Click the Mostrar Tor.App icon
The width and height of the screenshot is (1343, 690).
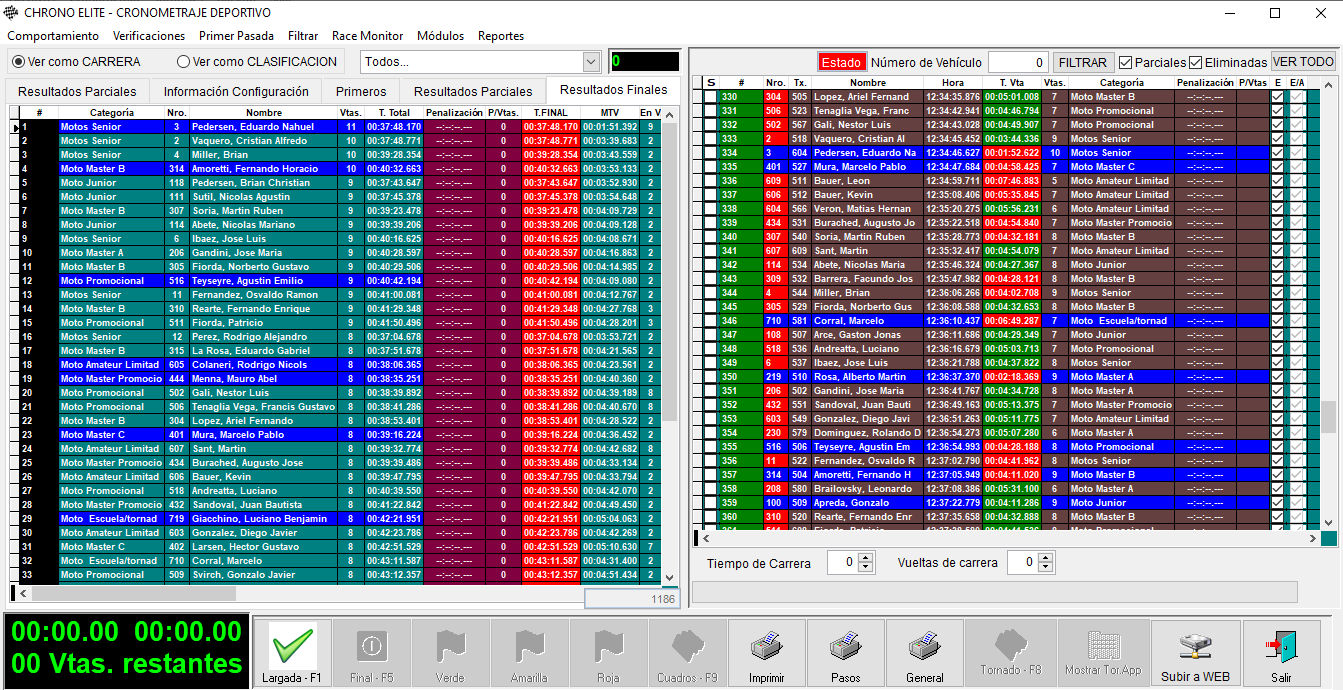tap(1103, 647)
